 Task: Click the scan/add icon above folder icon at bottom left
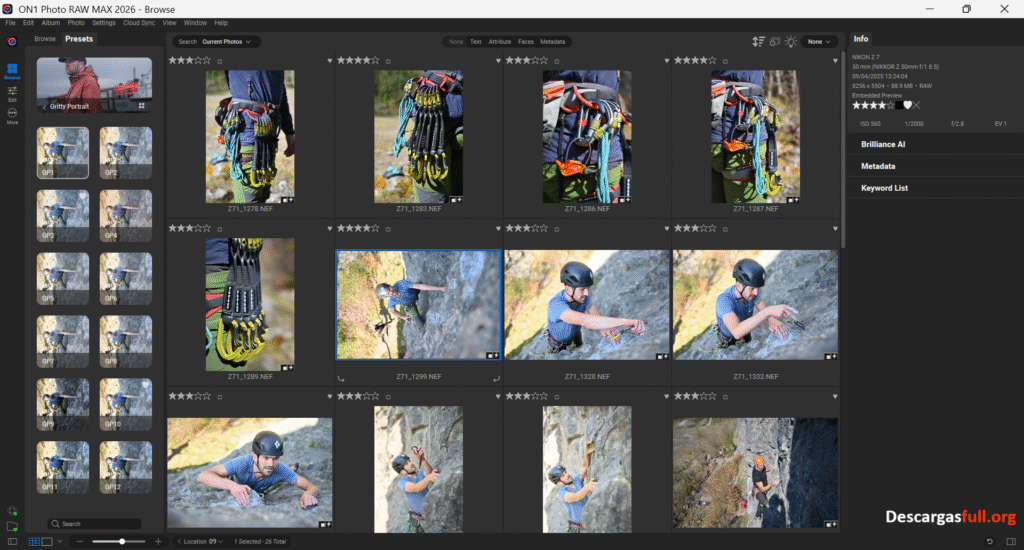12,511
